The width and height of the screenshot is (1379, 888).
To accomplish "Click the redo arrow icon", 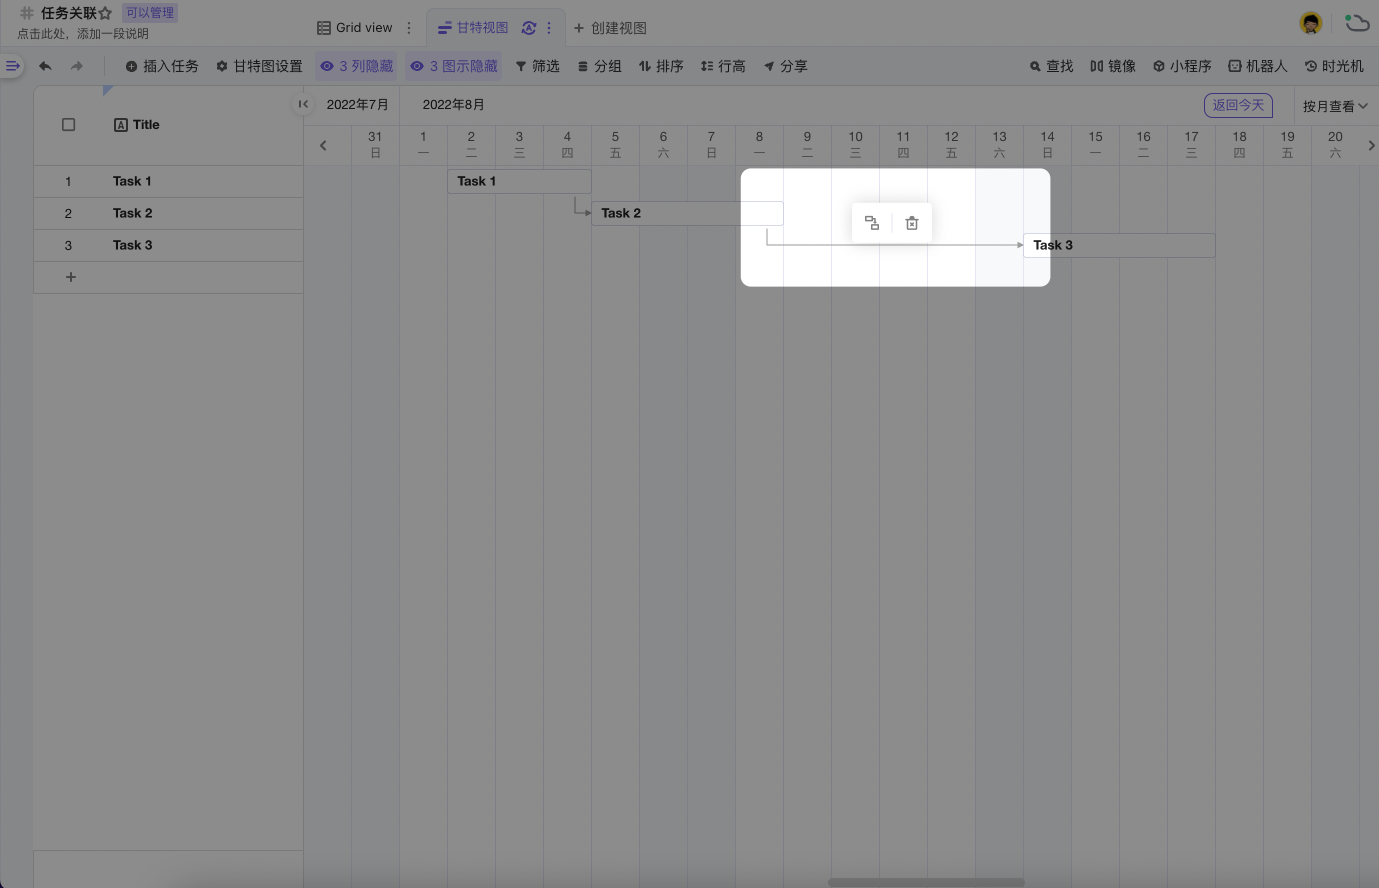I will coord(77,66).
